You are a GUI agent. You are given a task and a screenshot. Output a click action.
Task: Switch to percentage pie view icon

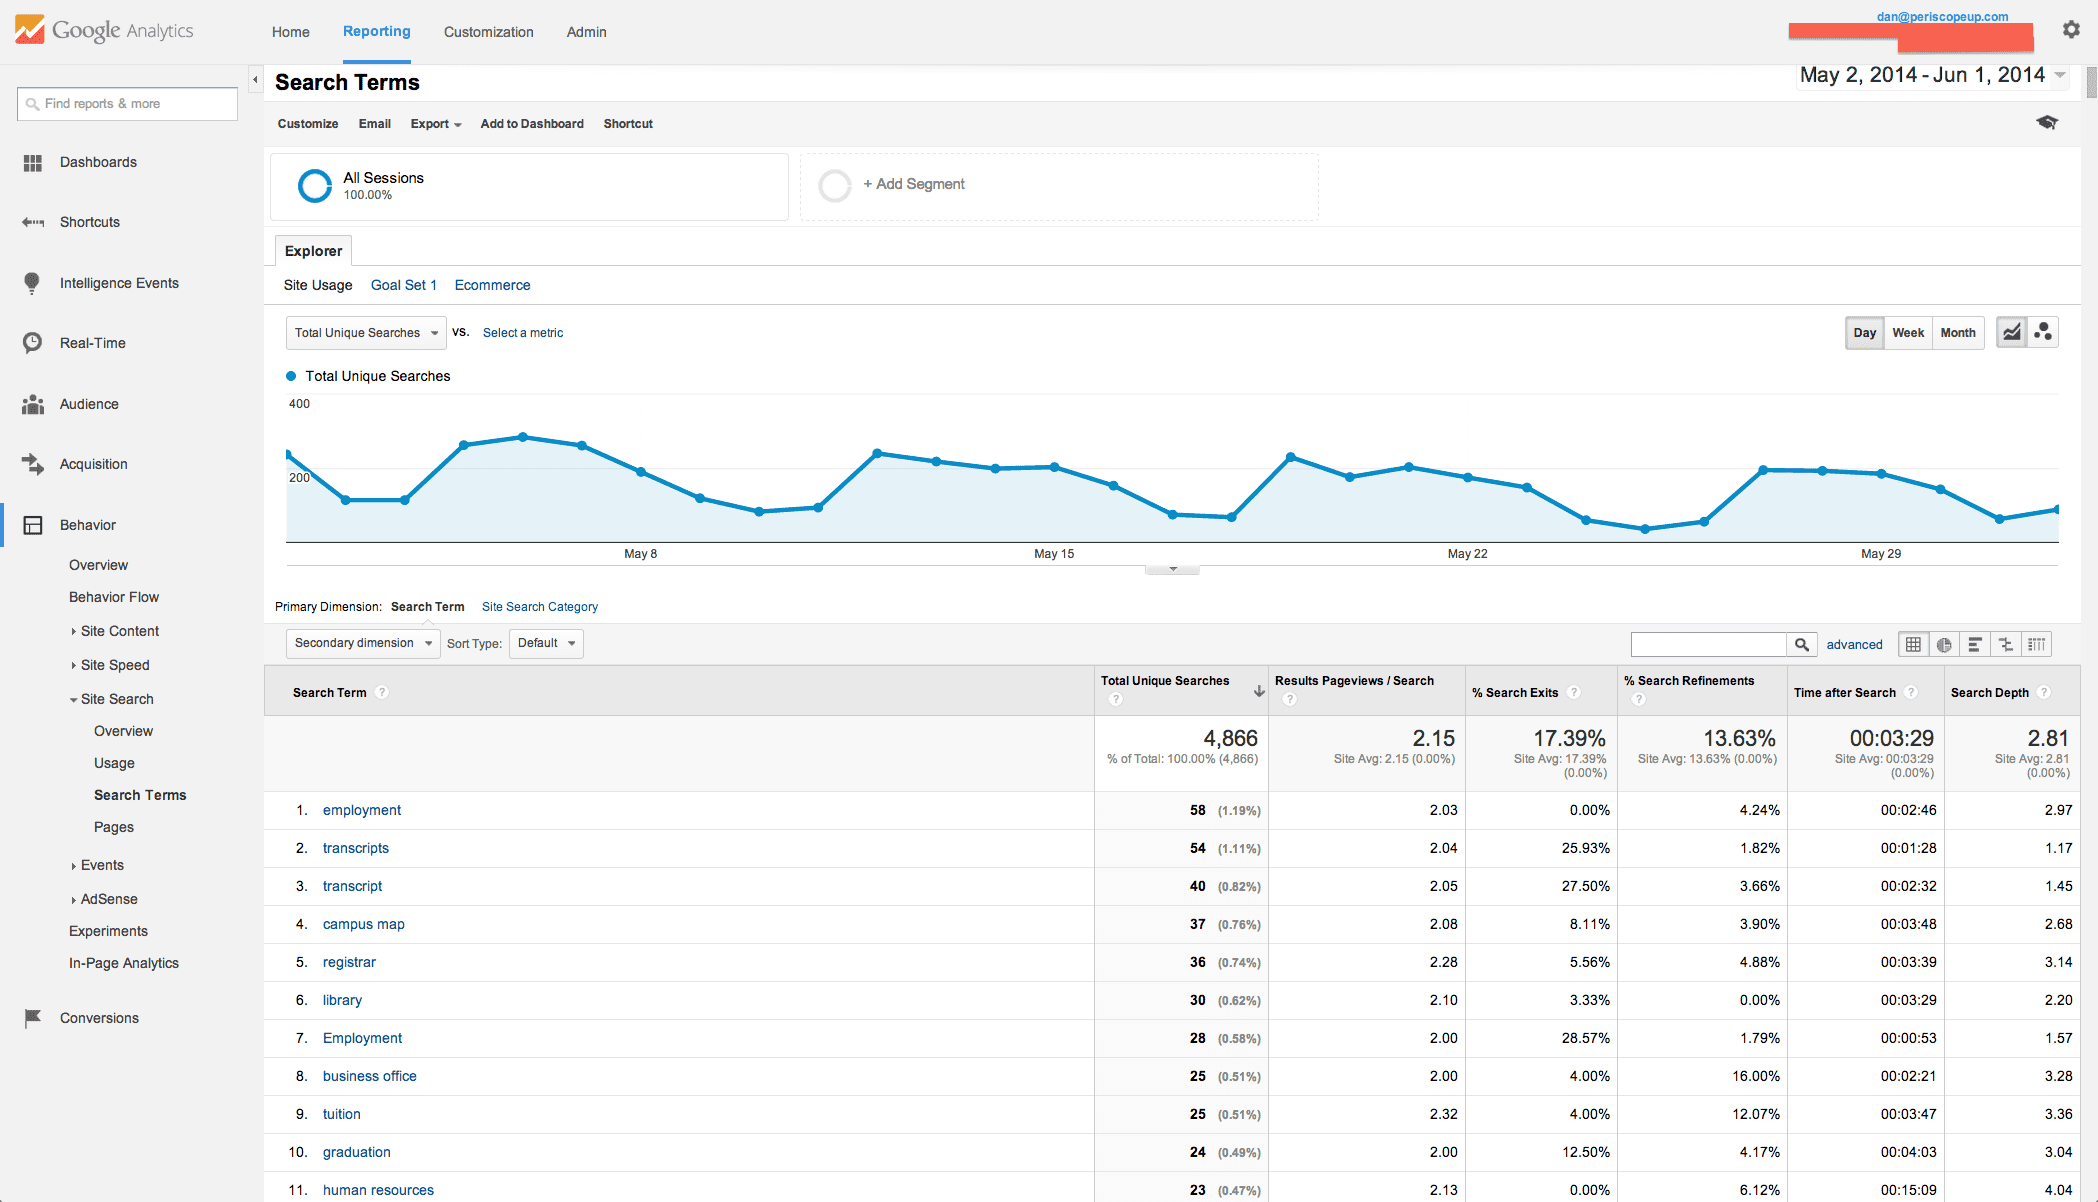click(x=1944, y=644)
